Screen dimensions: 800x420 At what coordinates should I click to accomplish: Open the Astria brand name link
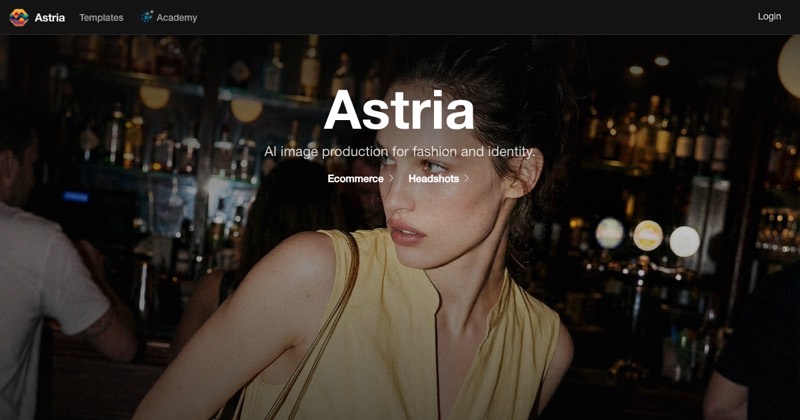[49, 17]
